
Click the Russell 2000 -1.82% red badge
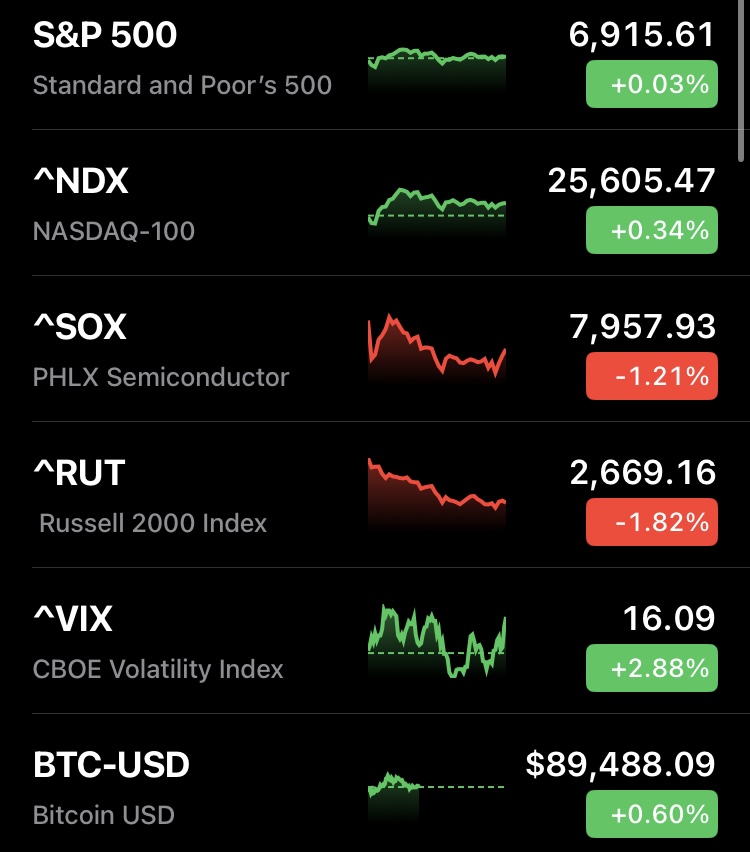tap(651, 522)
